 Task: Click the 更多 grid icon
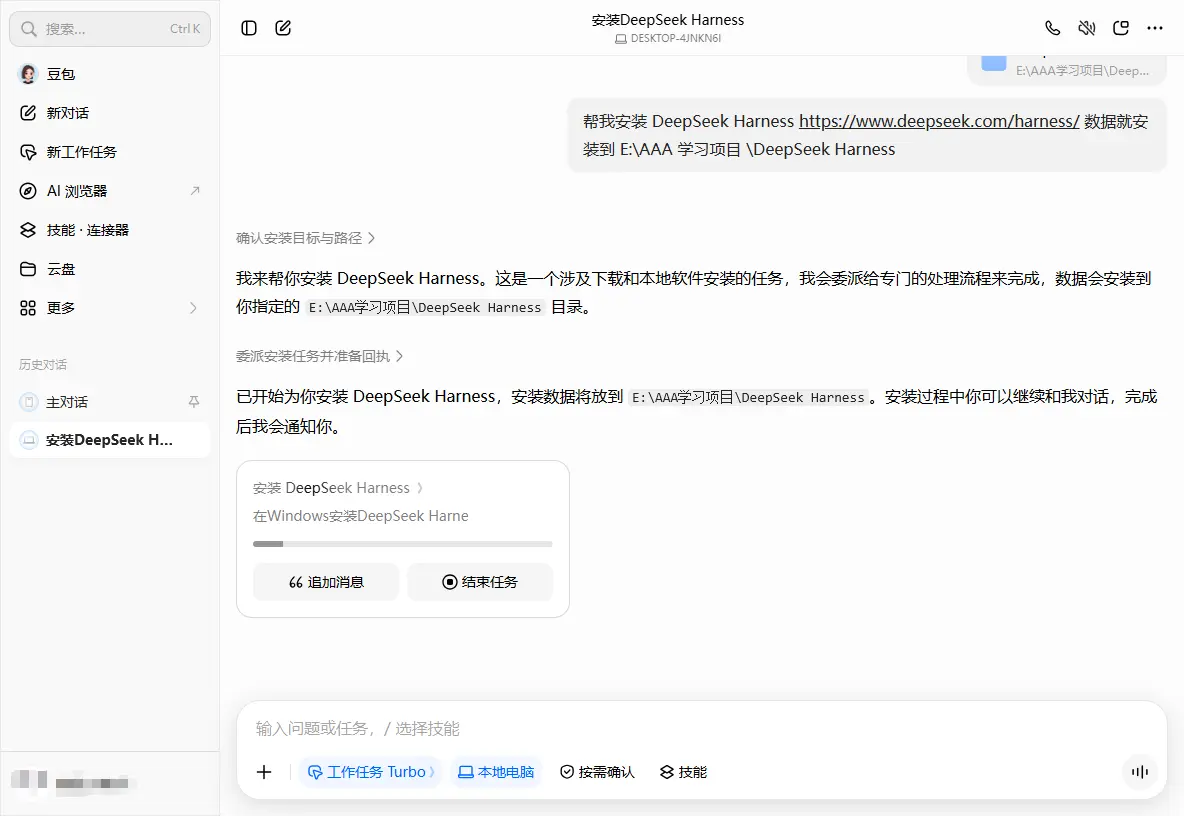[x=28, y=308]
